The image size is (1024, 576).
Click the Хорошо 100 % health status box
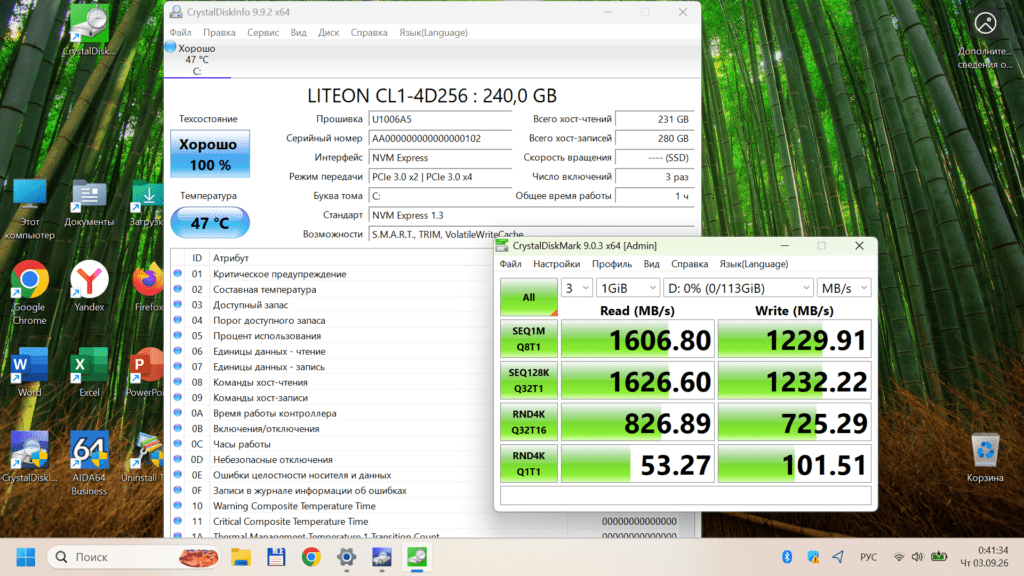coord(210,154)
